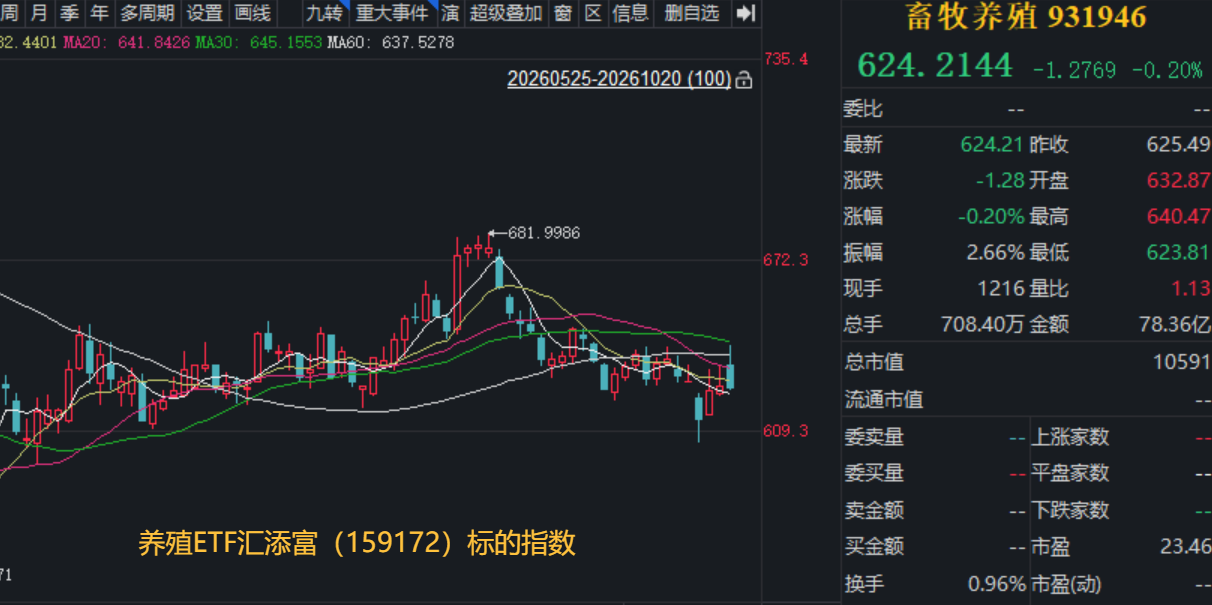1212x605 pixels.
Task: Open 超级叠加 super overlay
Action: (x=506, y=13)
